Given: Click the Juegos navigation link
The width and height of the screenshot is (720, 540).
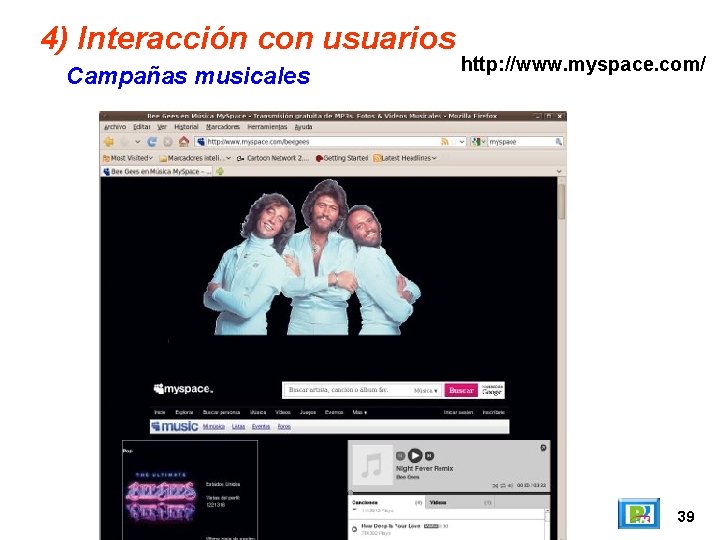Looking at the screenshot, I should (308, 412).
